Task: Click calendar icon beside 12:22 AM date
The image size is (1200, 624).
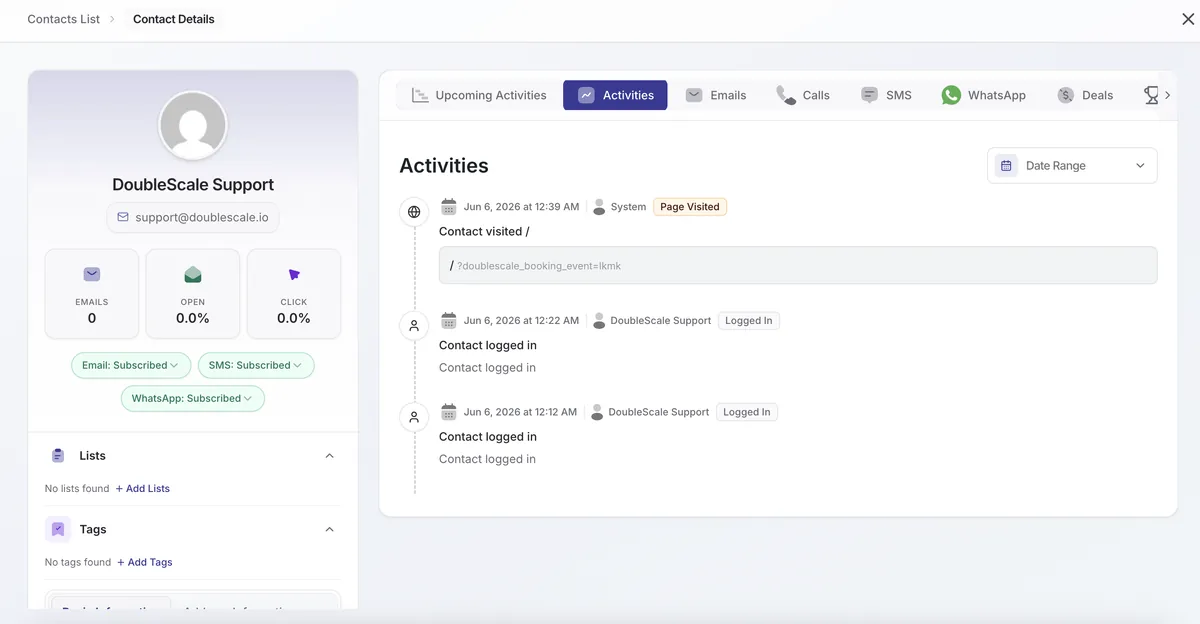Action: pos(449,321)
